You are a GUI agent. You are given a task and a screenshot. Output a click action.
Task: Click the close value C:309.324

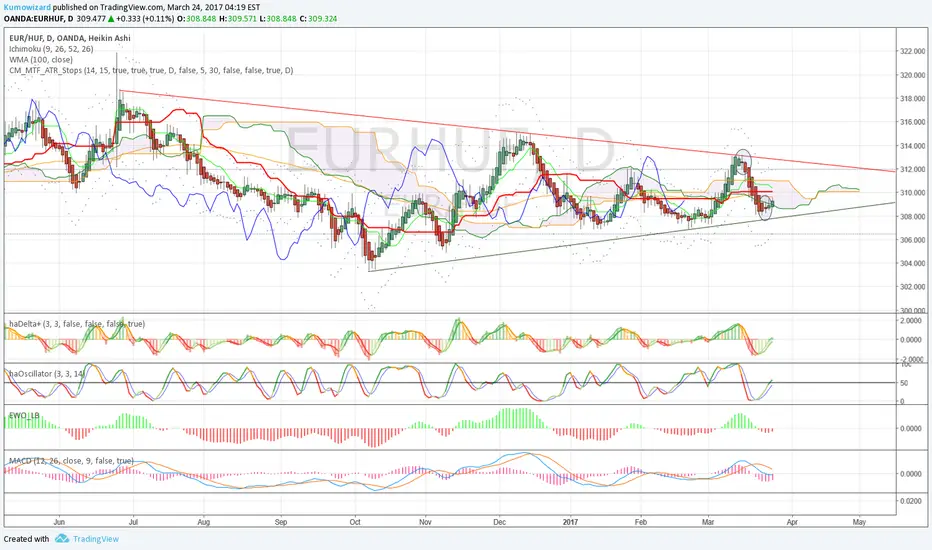coord(318,18)
